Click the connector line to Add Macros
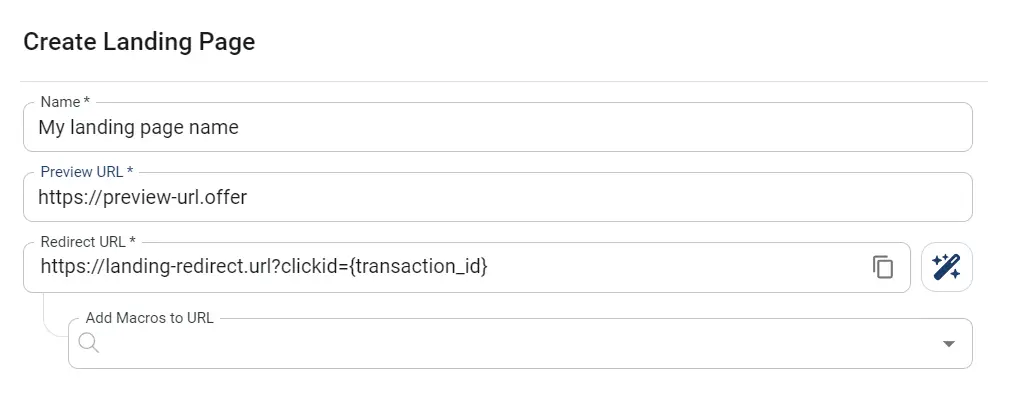The height and width of the screenshot is (403, 1010). (x=52, y=317)
